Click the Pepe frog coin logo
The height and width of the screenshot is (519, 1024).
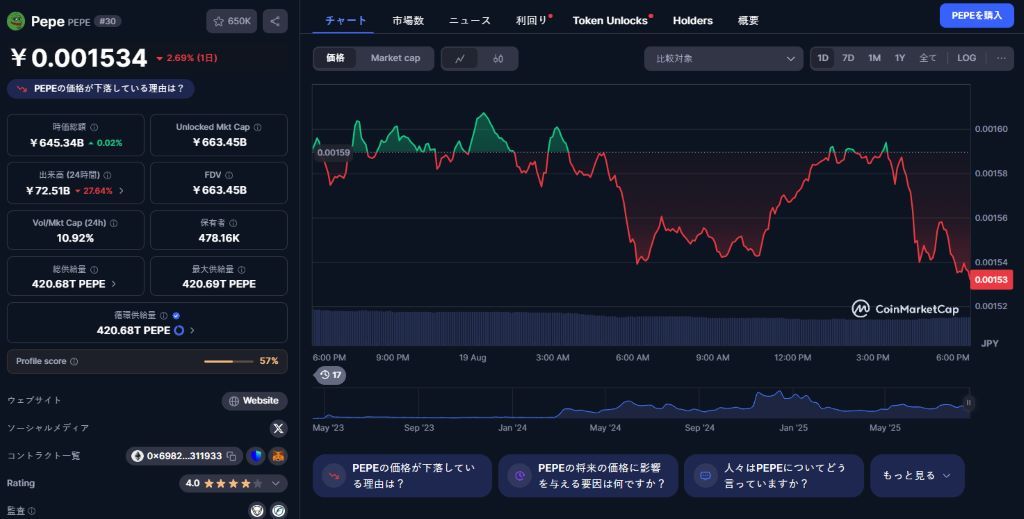click(x=16, y=21)
